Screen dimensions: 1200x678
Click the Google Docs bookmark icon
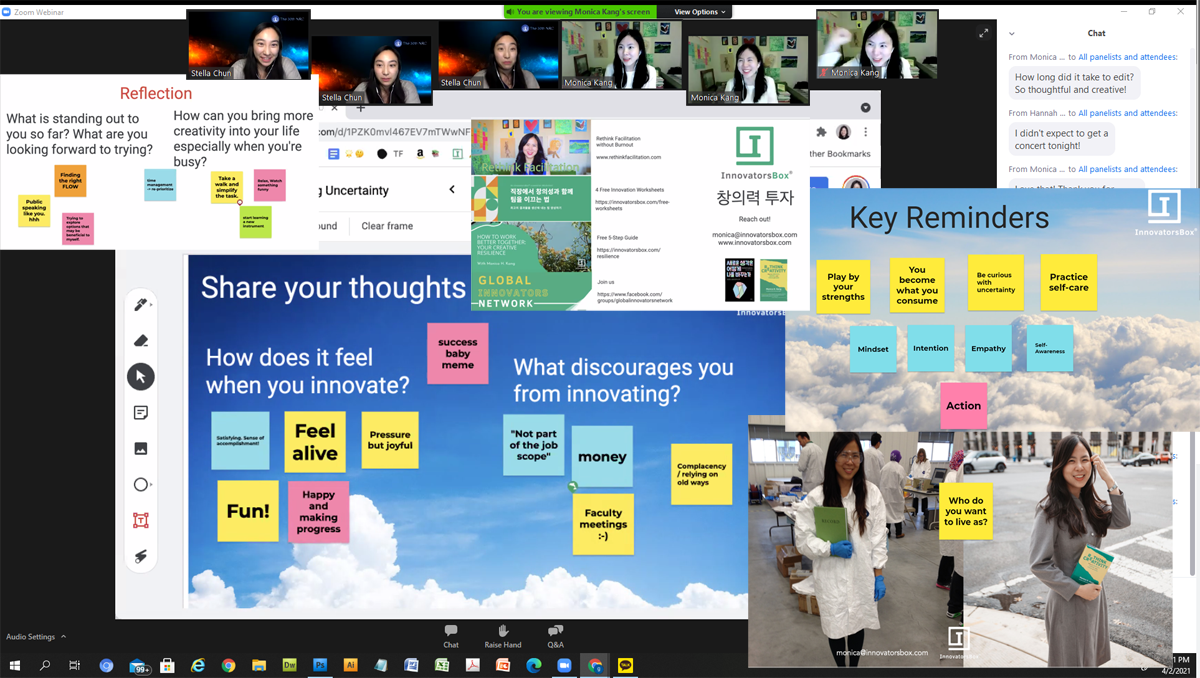[x=334, y=154]
